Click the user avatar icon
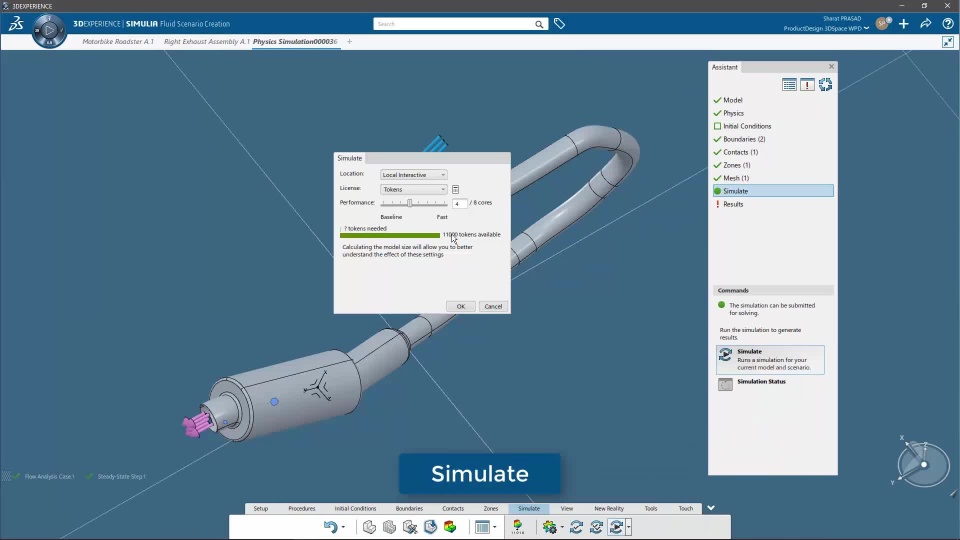This screenshot has width=960, height=540. pos(883,24)
